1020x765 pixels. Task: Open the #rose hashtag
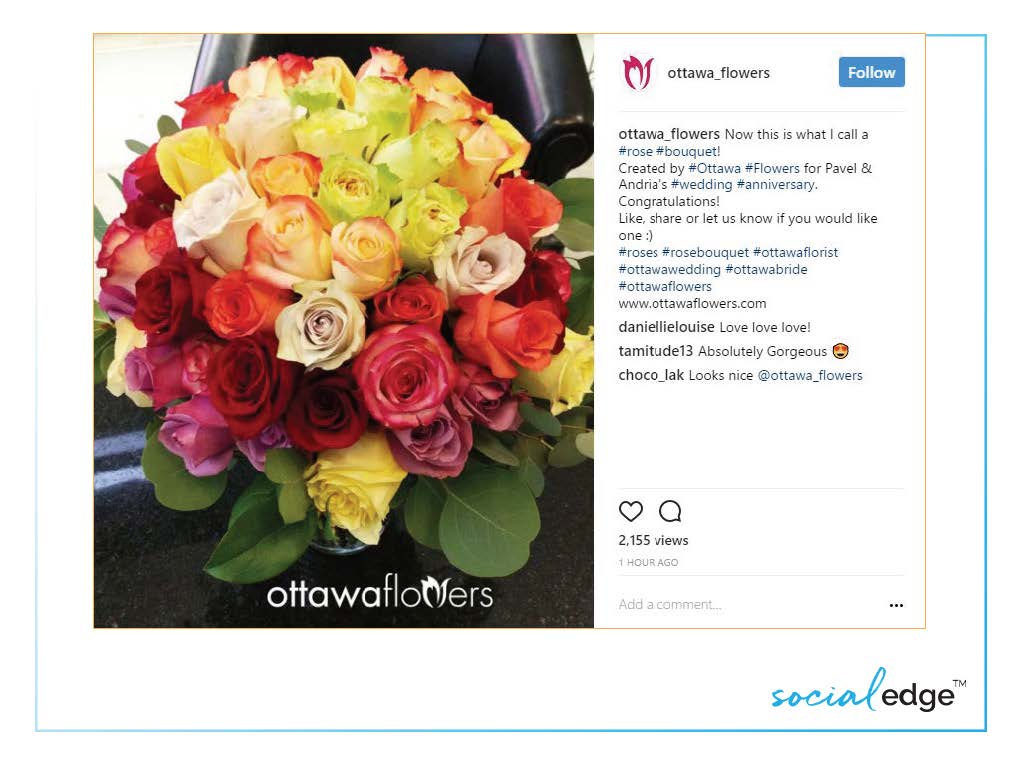coord(636,152)
